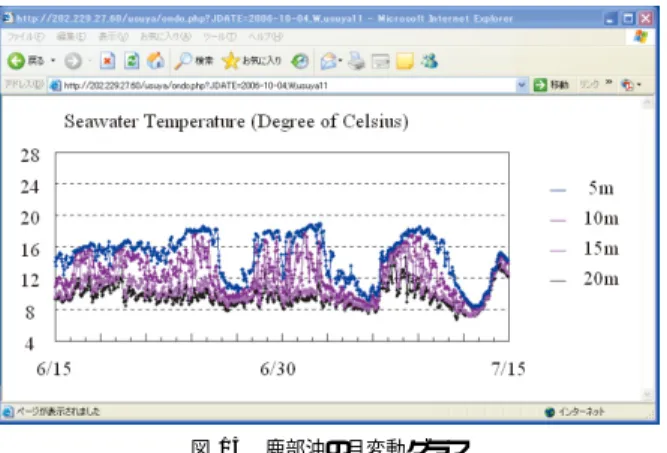The image size is (667, 453).
Task: Click the page icon beside the address URL
Action: coord(55,85)
